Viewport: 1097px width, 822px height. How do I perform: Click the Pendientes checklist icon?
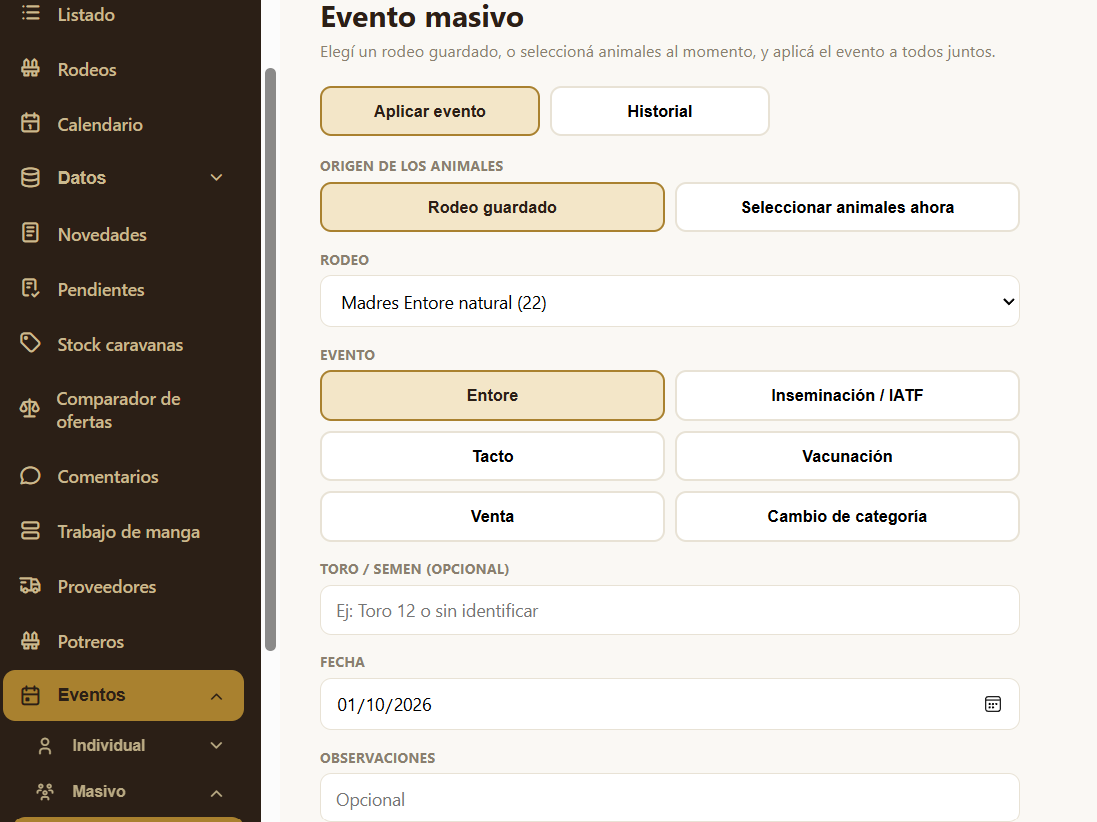[x=30, y=288]
